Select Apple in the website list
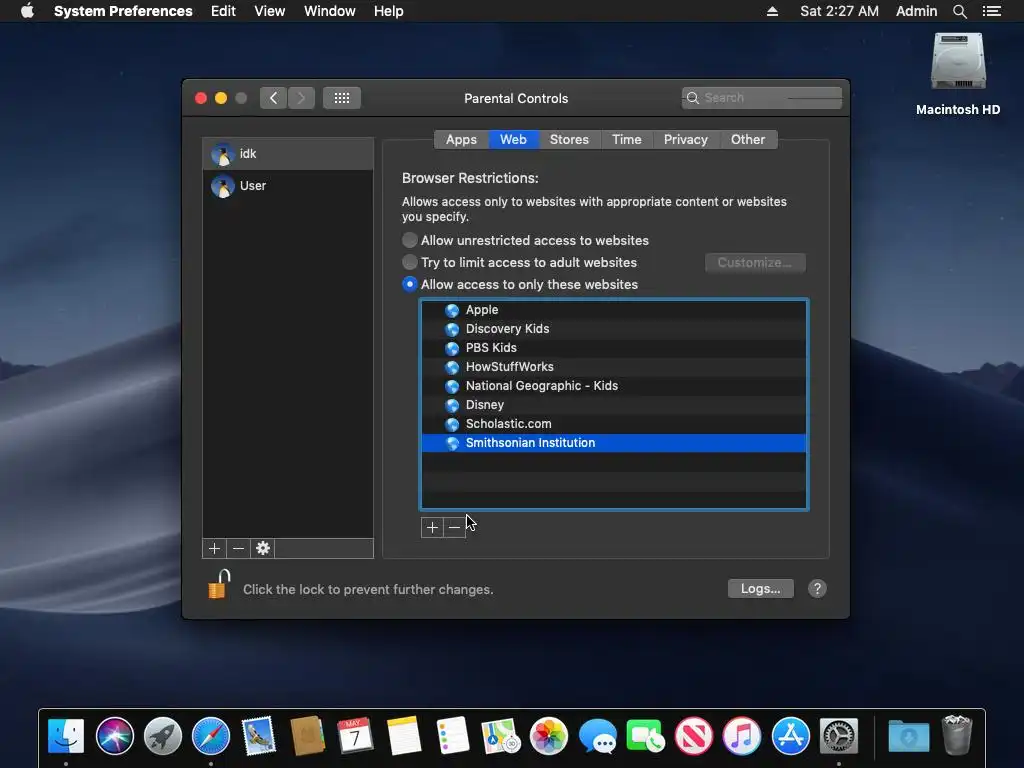Image resolution: width=1024 pixels, height=768 pixels. click(614, 310)
